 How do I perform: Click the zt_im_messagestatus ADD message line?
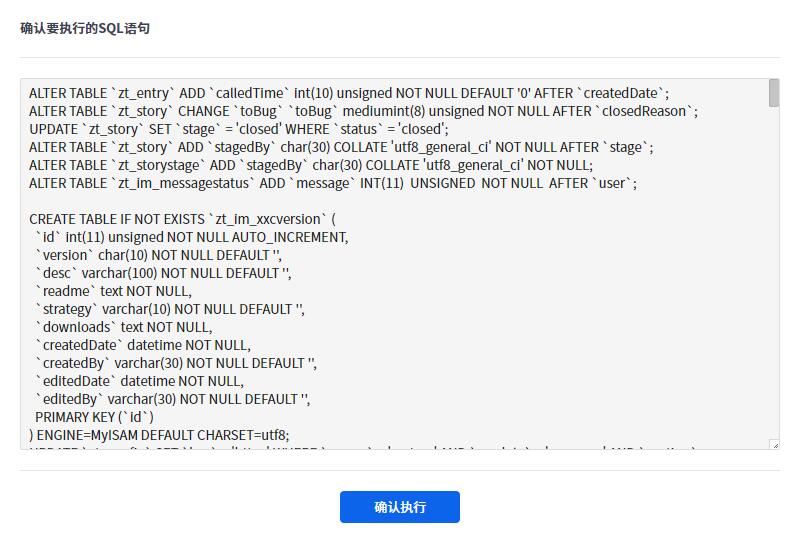(333, 183)
